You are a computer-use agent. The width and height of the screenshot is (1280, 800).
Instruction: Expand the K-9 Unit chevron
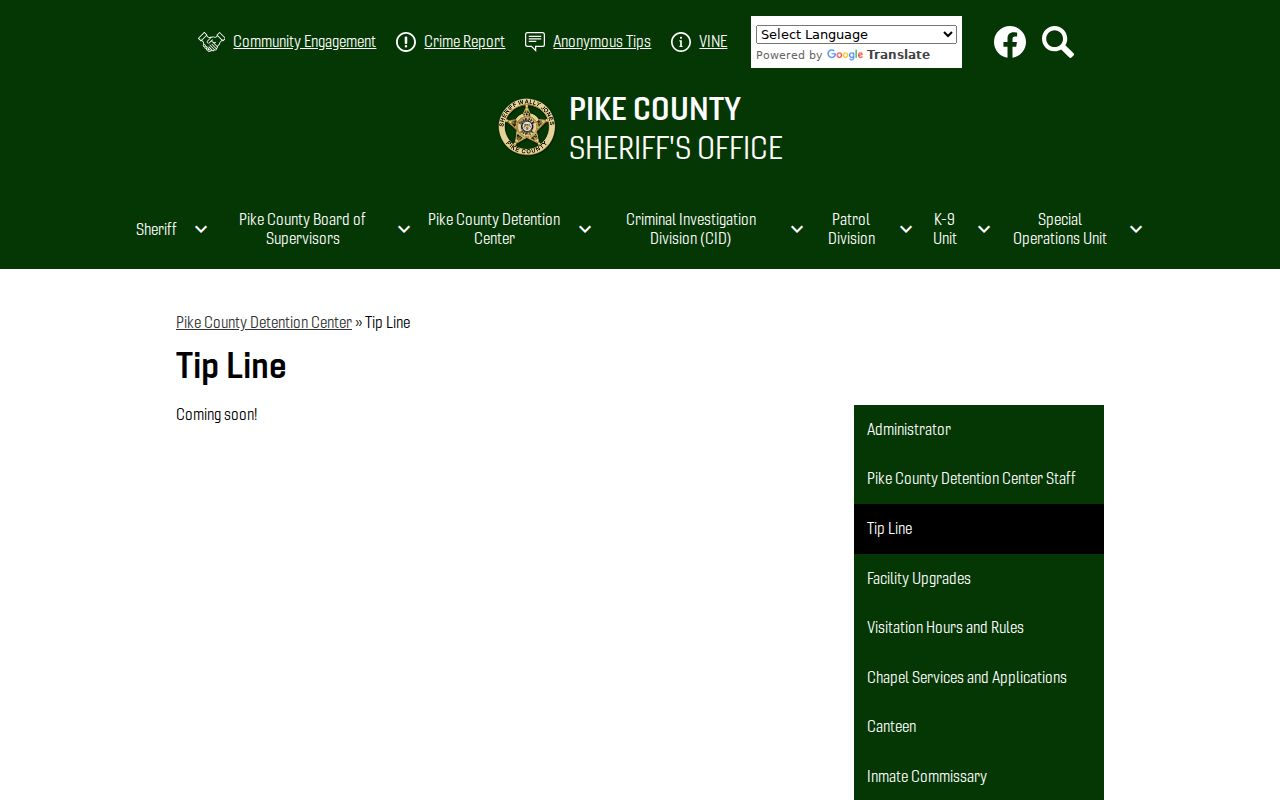click(984, 229)
